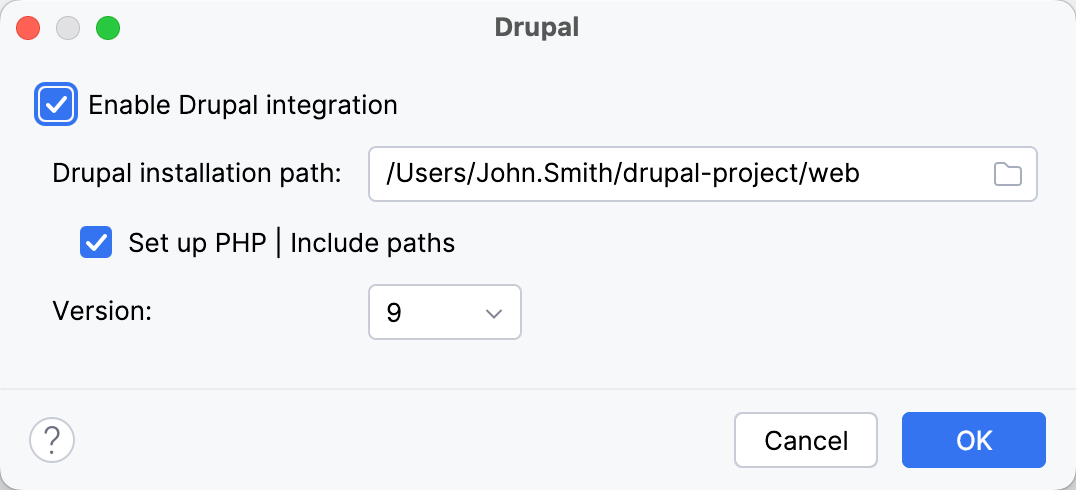1076x490 pixels.
Task: Disable Set up PHP Include paths checkbox
Action: click(x=96, y=243)
